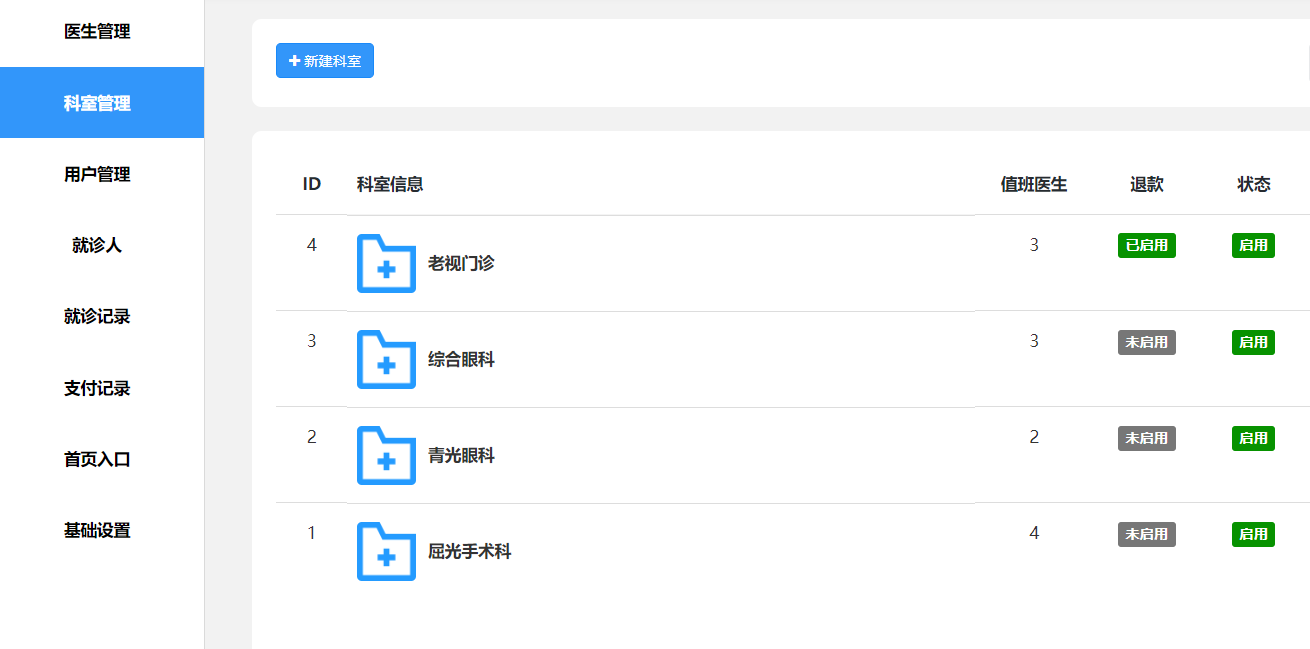The image size is (1310, 649).
Task: Select 首页入口 in the sidebar
Action: [x=97, y=460]
